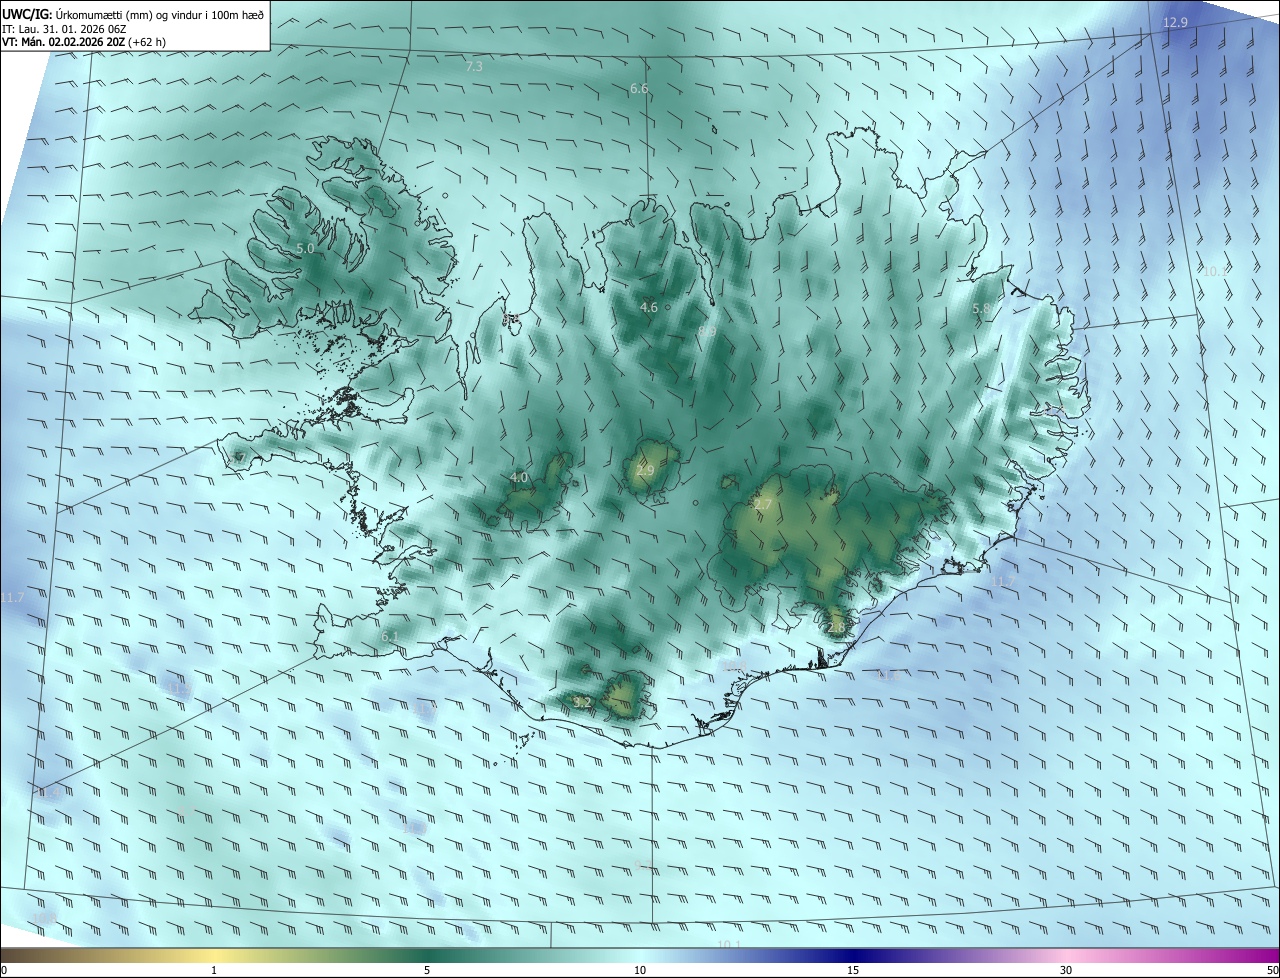Screen dimensions: 1280x978
Task: Click the 30 tick label on the color scale
Action: click(x=1066, y=970)
